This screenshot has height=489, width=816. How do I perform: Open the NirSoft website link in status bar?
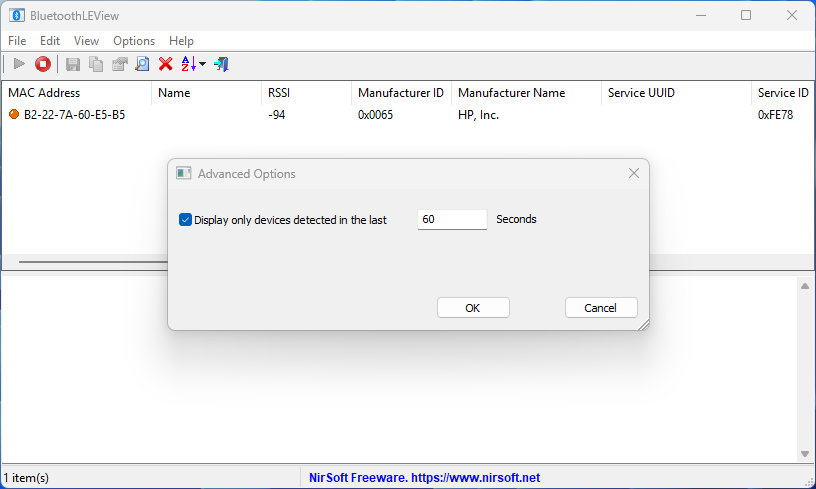click(424, 478)
